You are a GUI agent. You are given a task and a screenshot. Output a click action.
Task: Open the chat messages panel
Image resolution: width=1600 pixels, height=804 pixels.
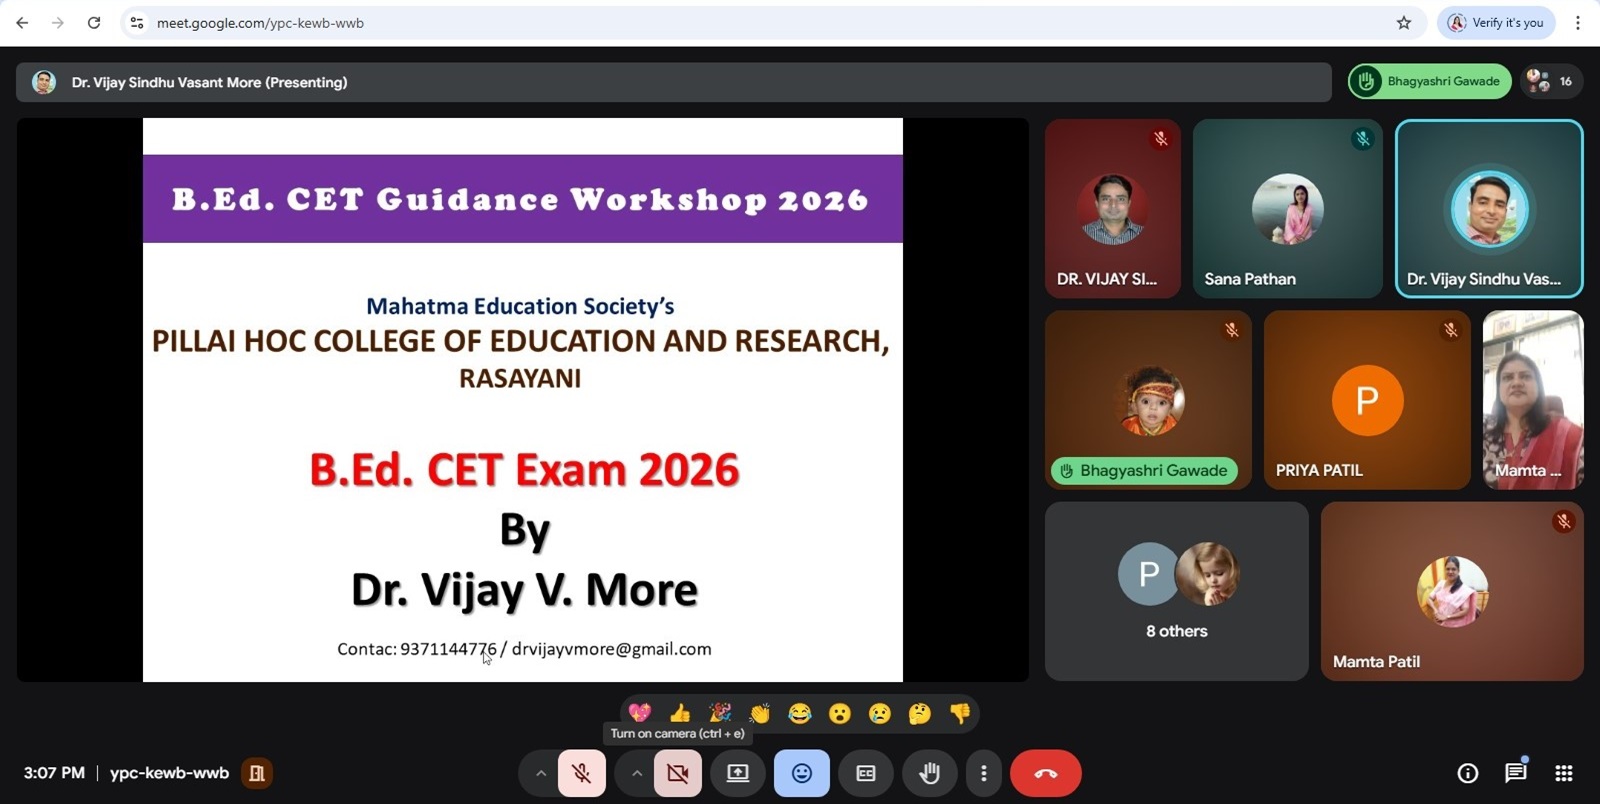pyautogui.click(x=1515, y=773)
